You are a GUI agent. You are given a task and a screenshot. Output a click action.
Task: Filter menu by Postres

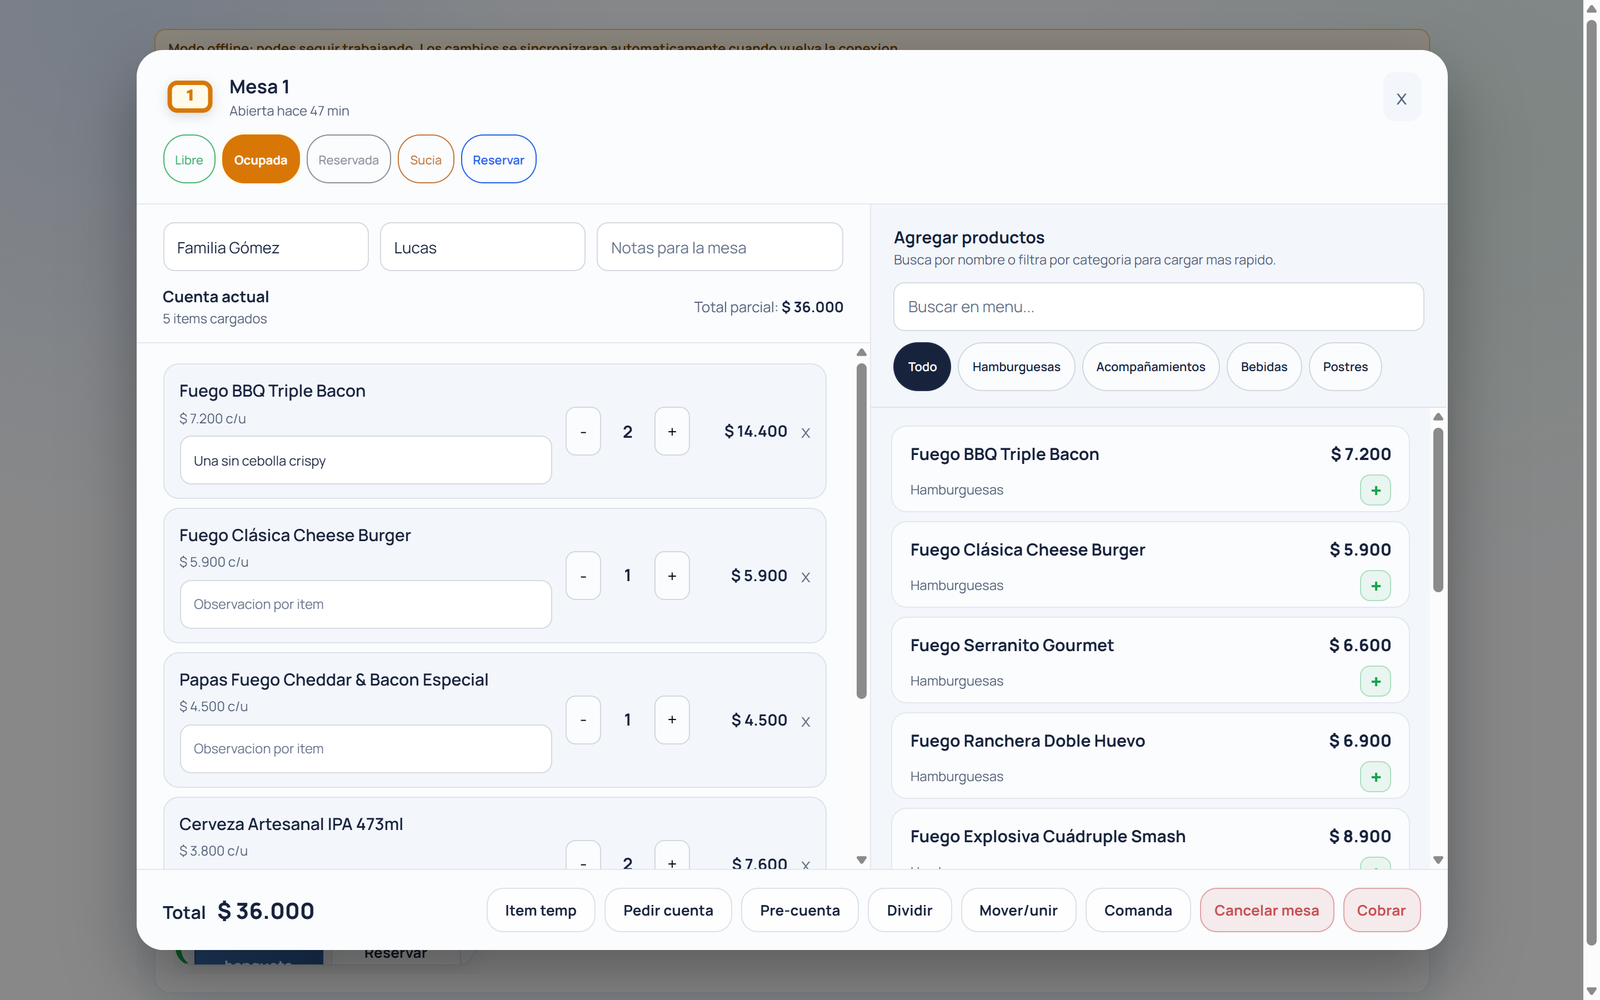[x=1345, y=367]
